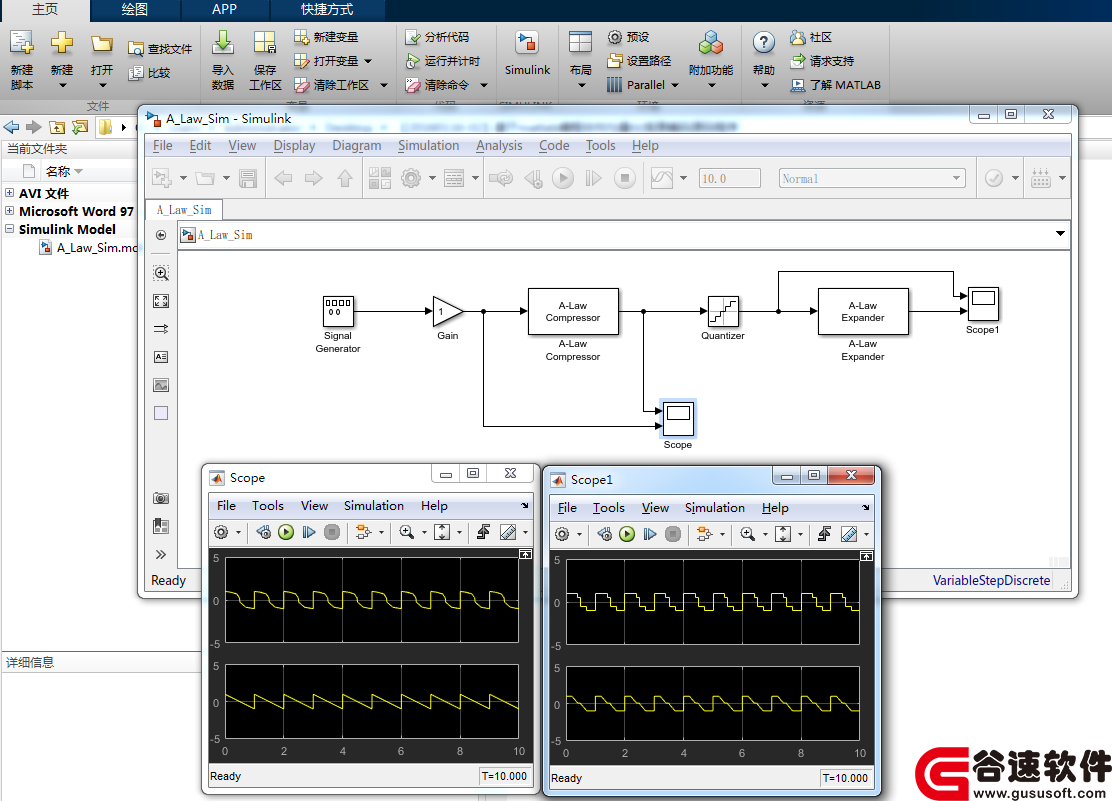Image resolution: width=1112 pixels, height=801 pixels.
Task: Open the 社区 (Community) link
Action: (811, 37)
